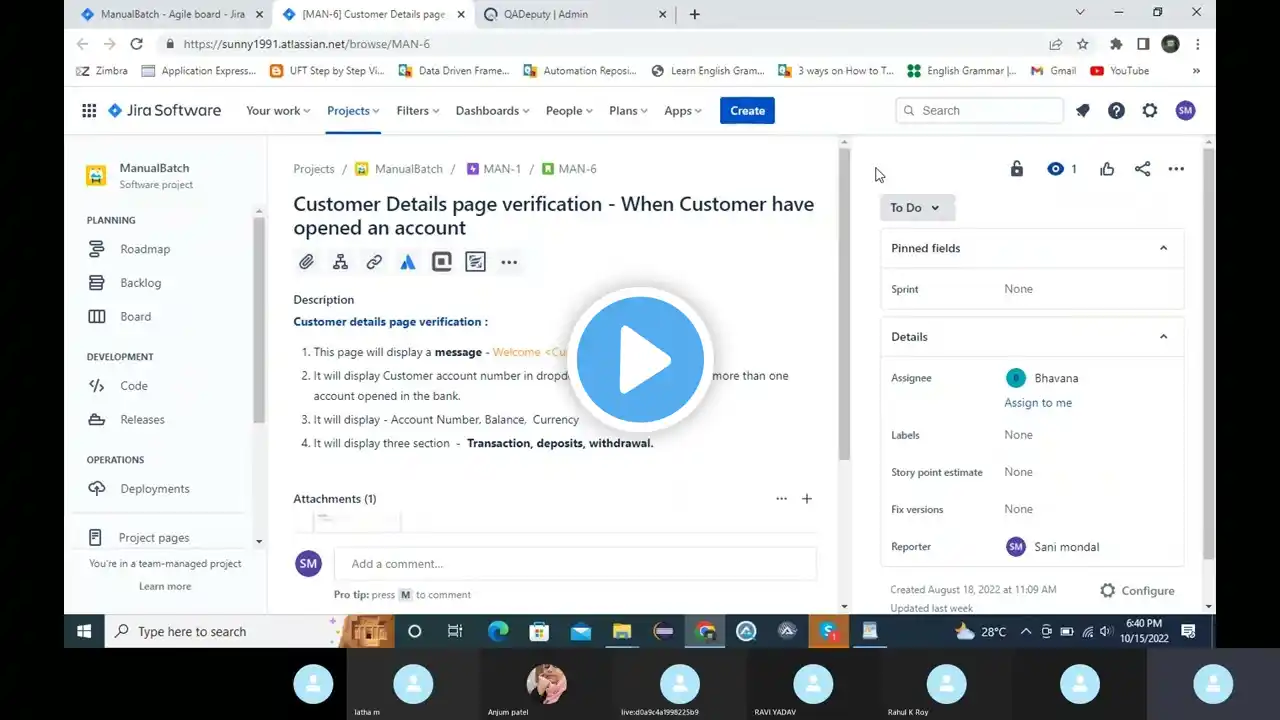Open the Windows Start menu
This screenshot has width=1280, height=720.
pos(84,632)
